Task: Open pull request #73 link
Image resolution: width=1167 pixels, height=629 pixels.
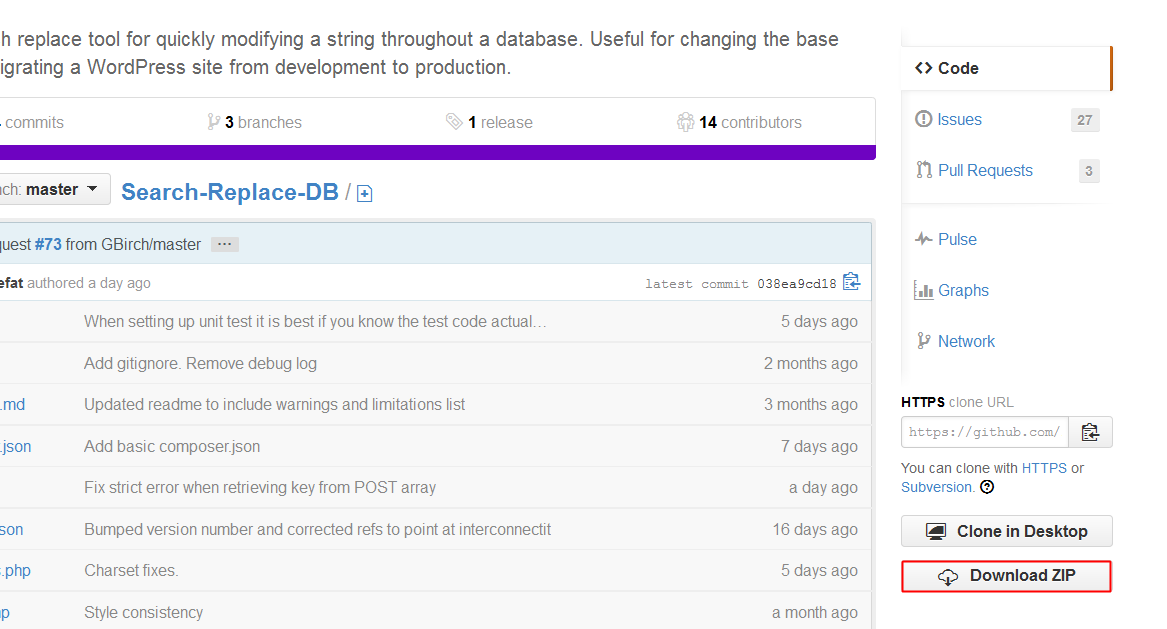Action: tap(48, 244)
